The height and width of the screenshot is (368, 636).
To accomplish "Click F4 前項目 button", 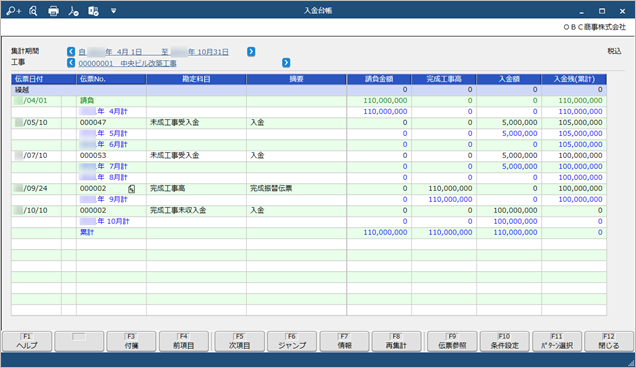I will coord(183,342).
